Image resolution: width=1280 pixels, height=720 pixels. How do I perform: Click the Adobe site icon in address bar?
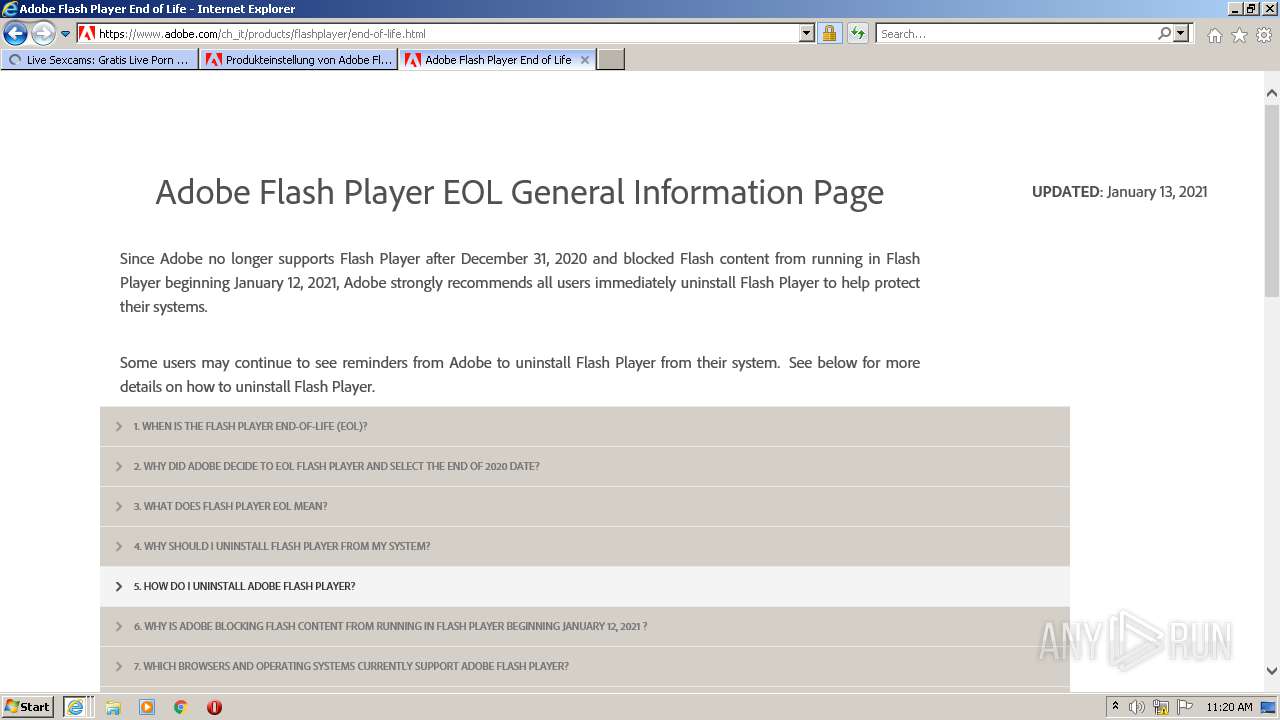tap(87, 33)
